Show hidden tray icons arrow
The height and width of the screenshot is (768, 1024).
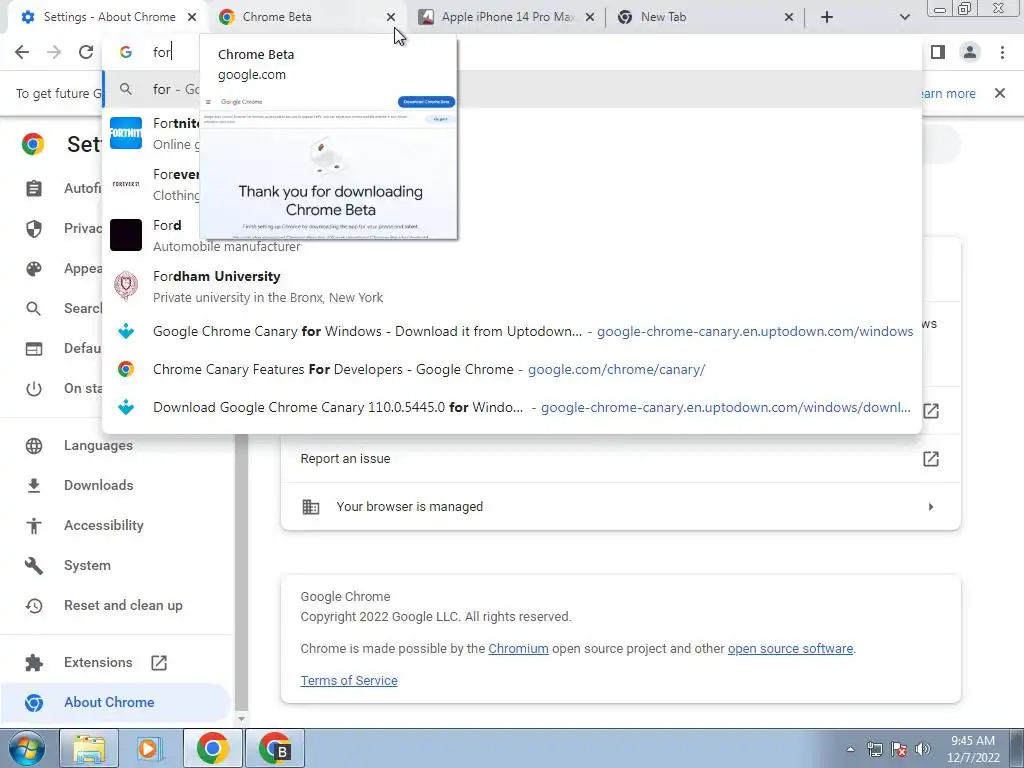(850, 749)
